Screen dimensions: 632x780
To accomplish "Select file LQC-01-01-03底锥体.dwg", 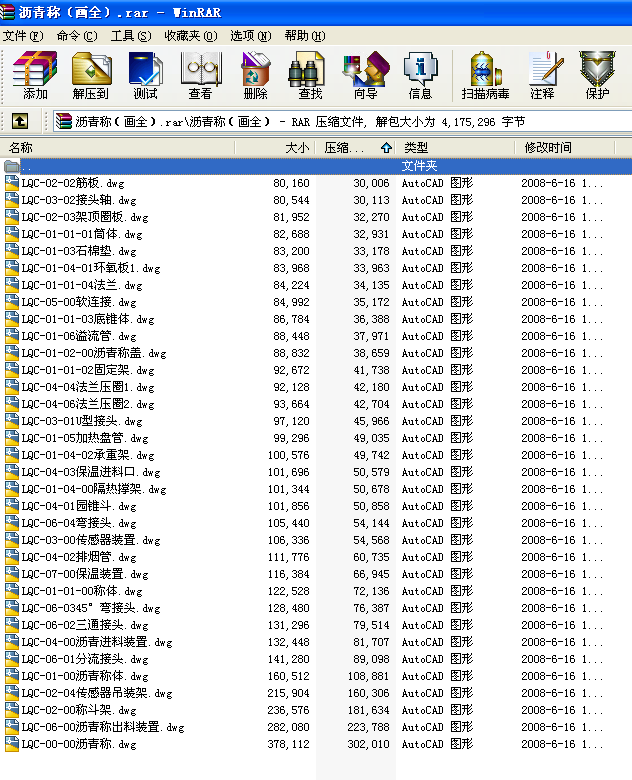I will pyautogui.click(x=88, y=319).
